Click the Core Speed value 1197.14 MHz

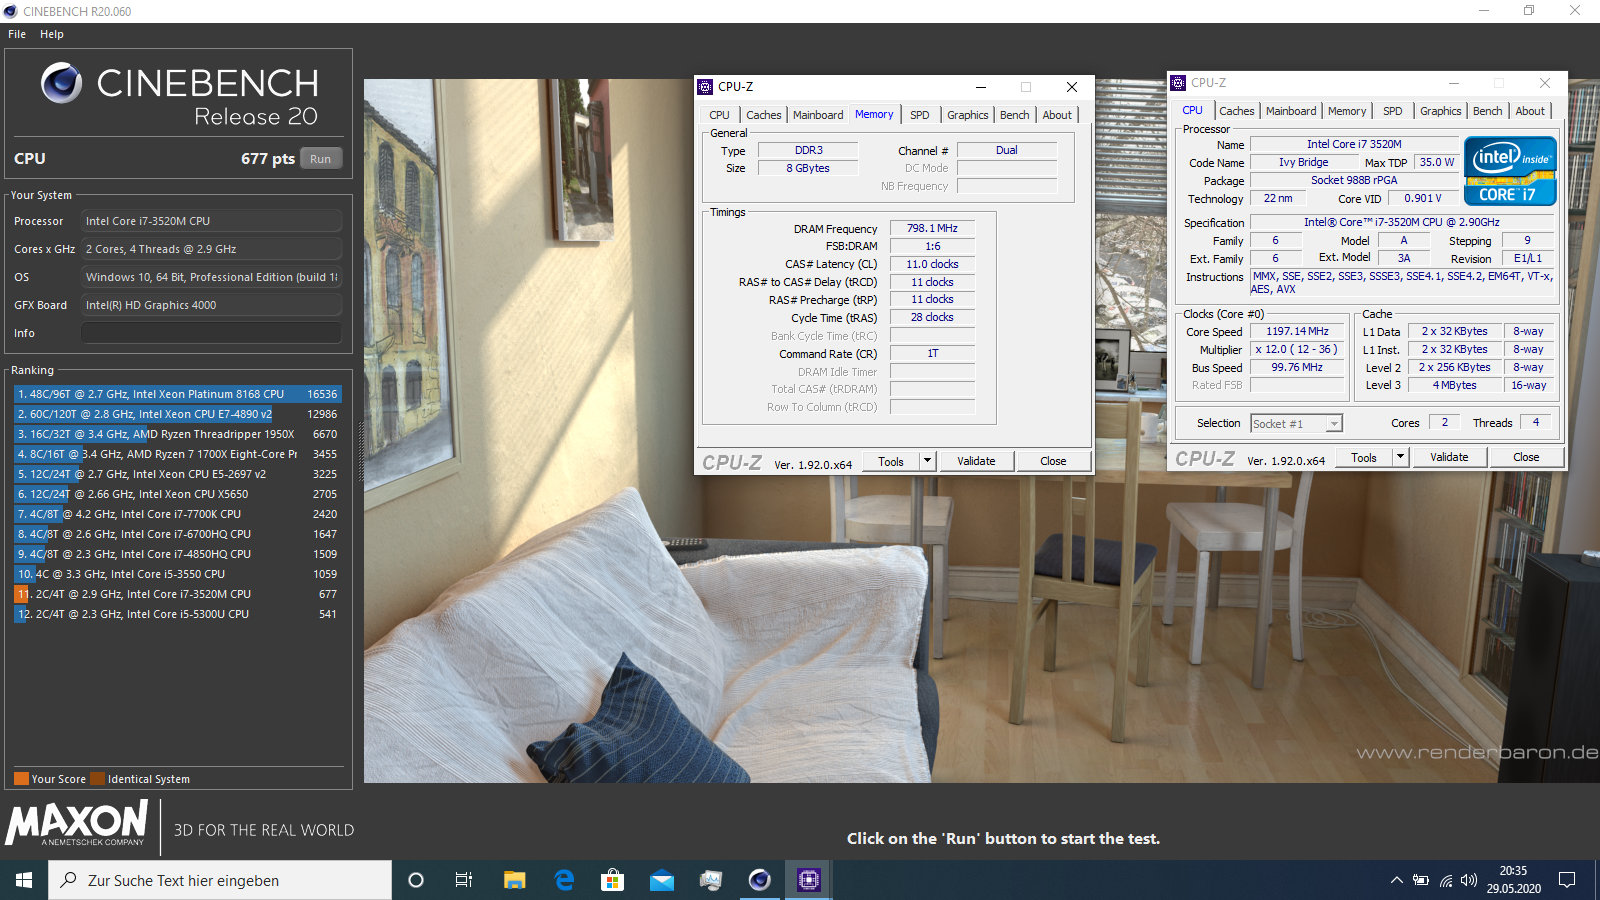(x=1297, y=332)
